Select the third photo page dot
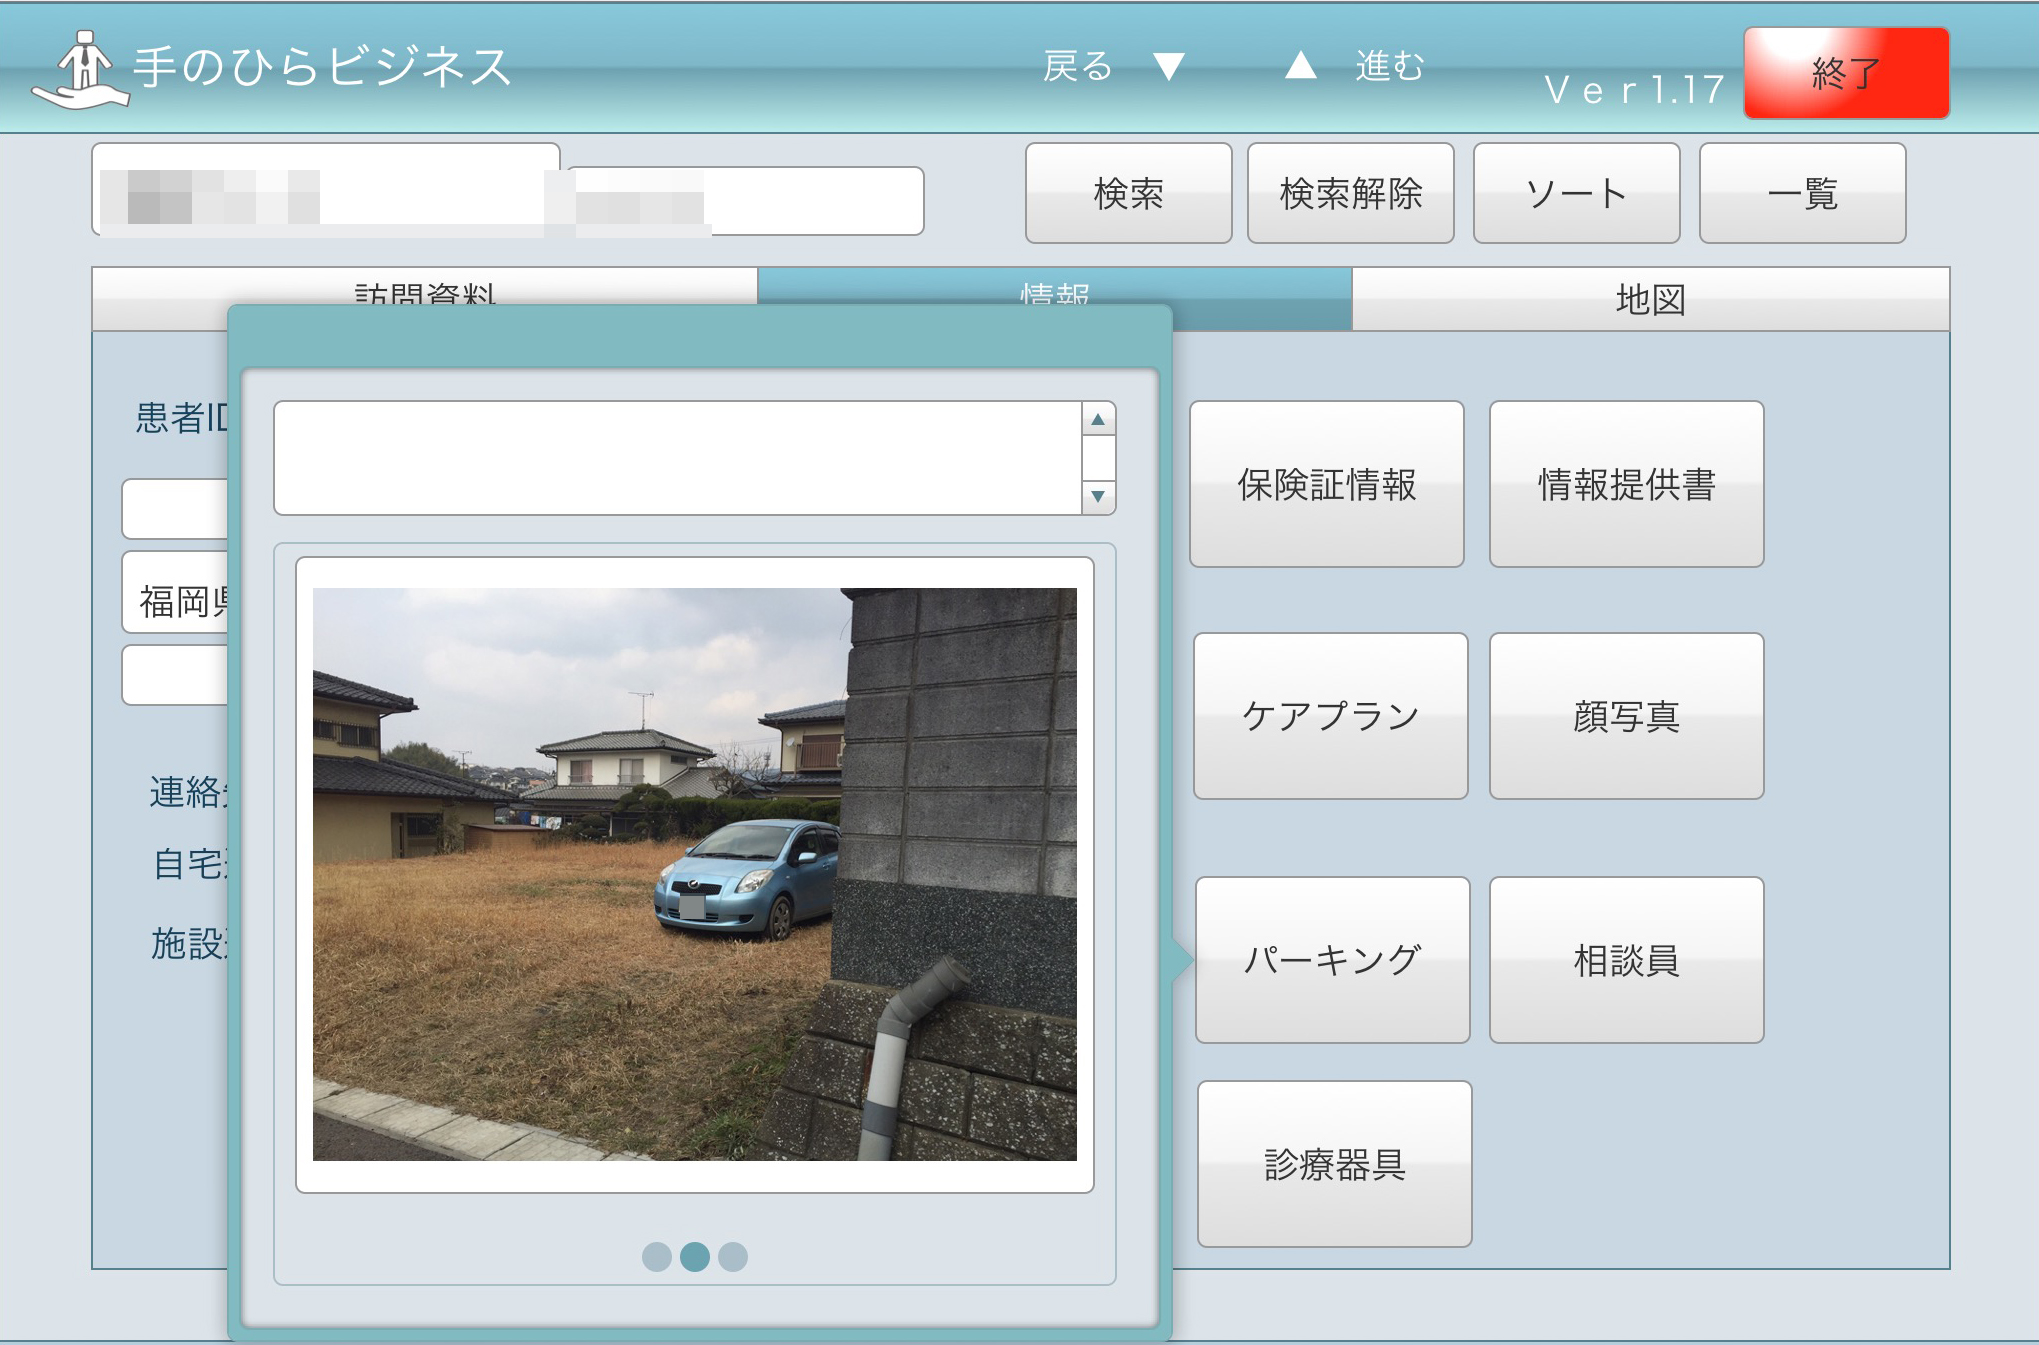The height and width of the screenshot is (1345, 2039). pos(733,1257)
